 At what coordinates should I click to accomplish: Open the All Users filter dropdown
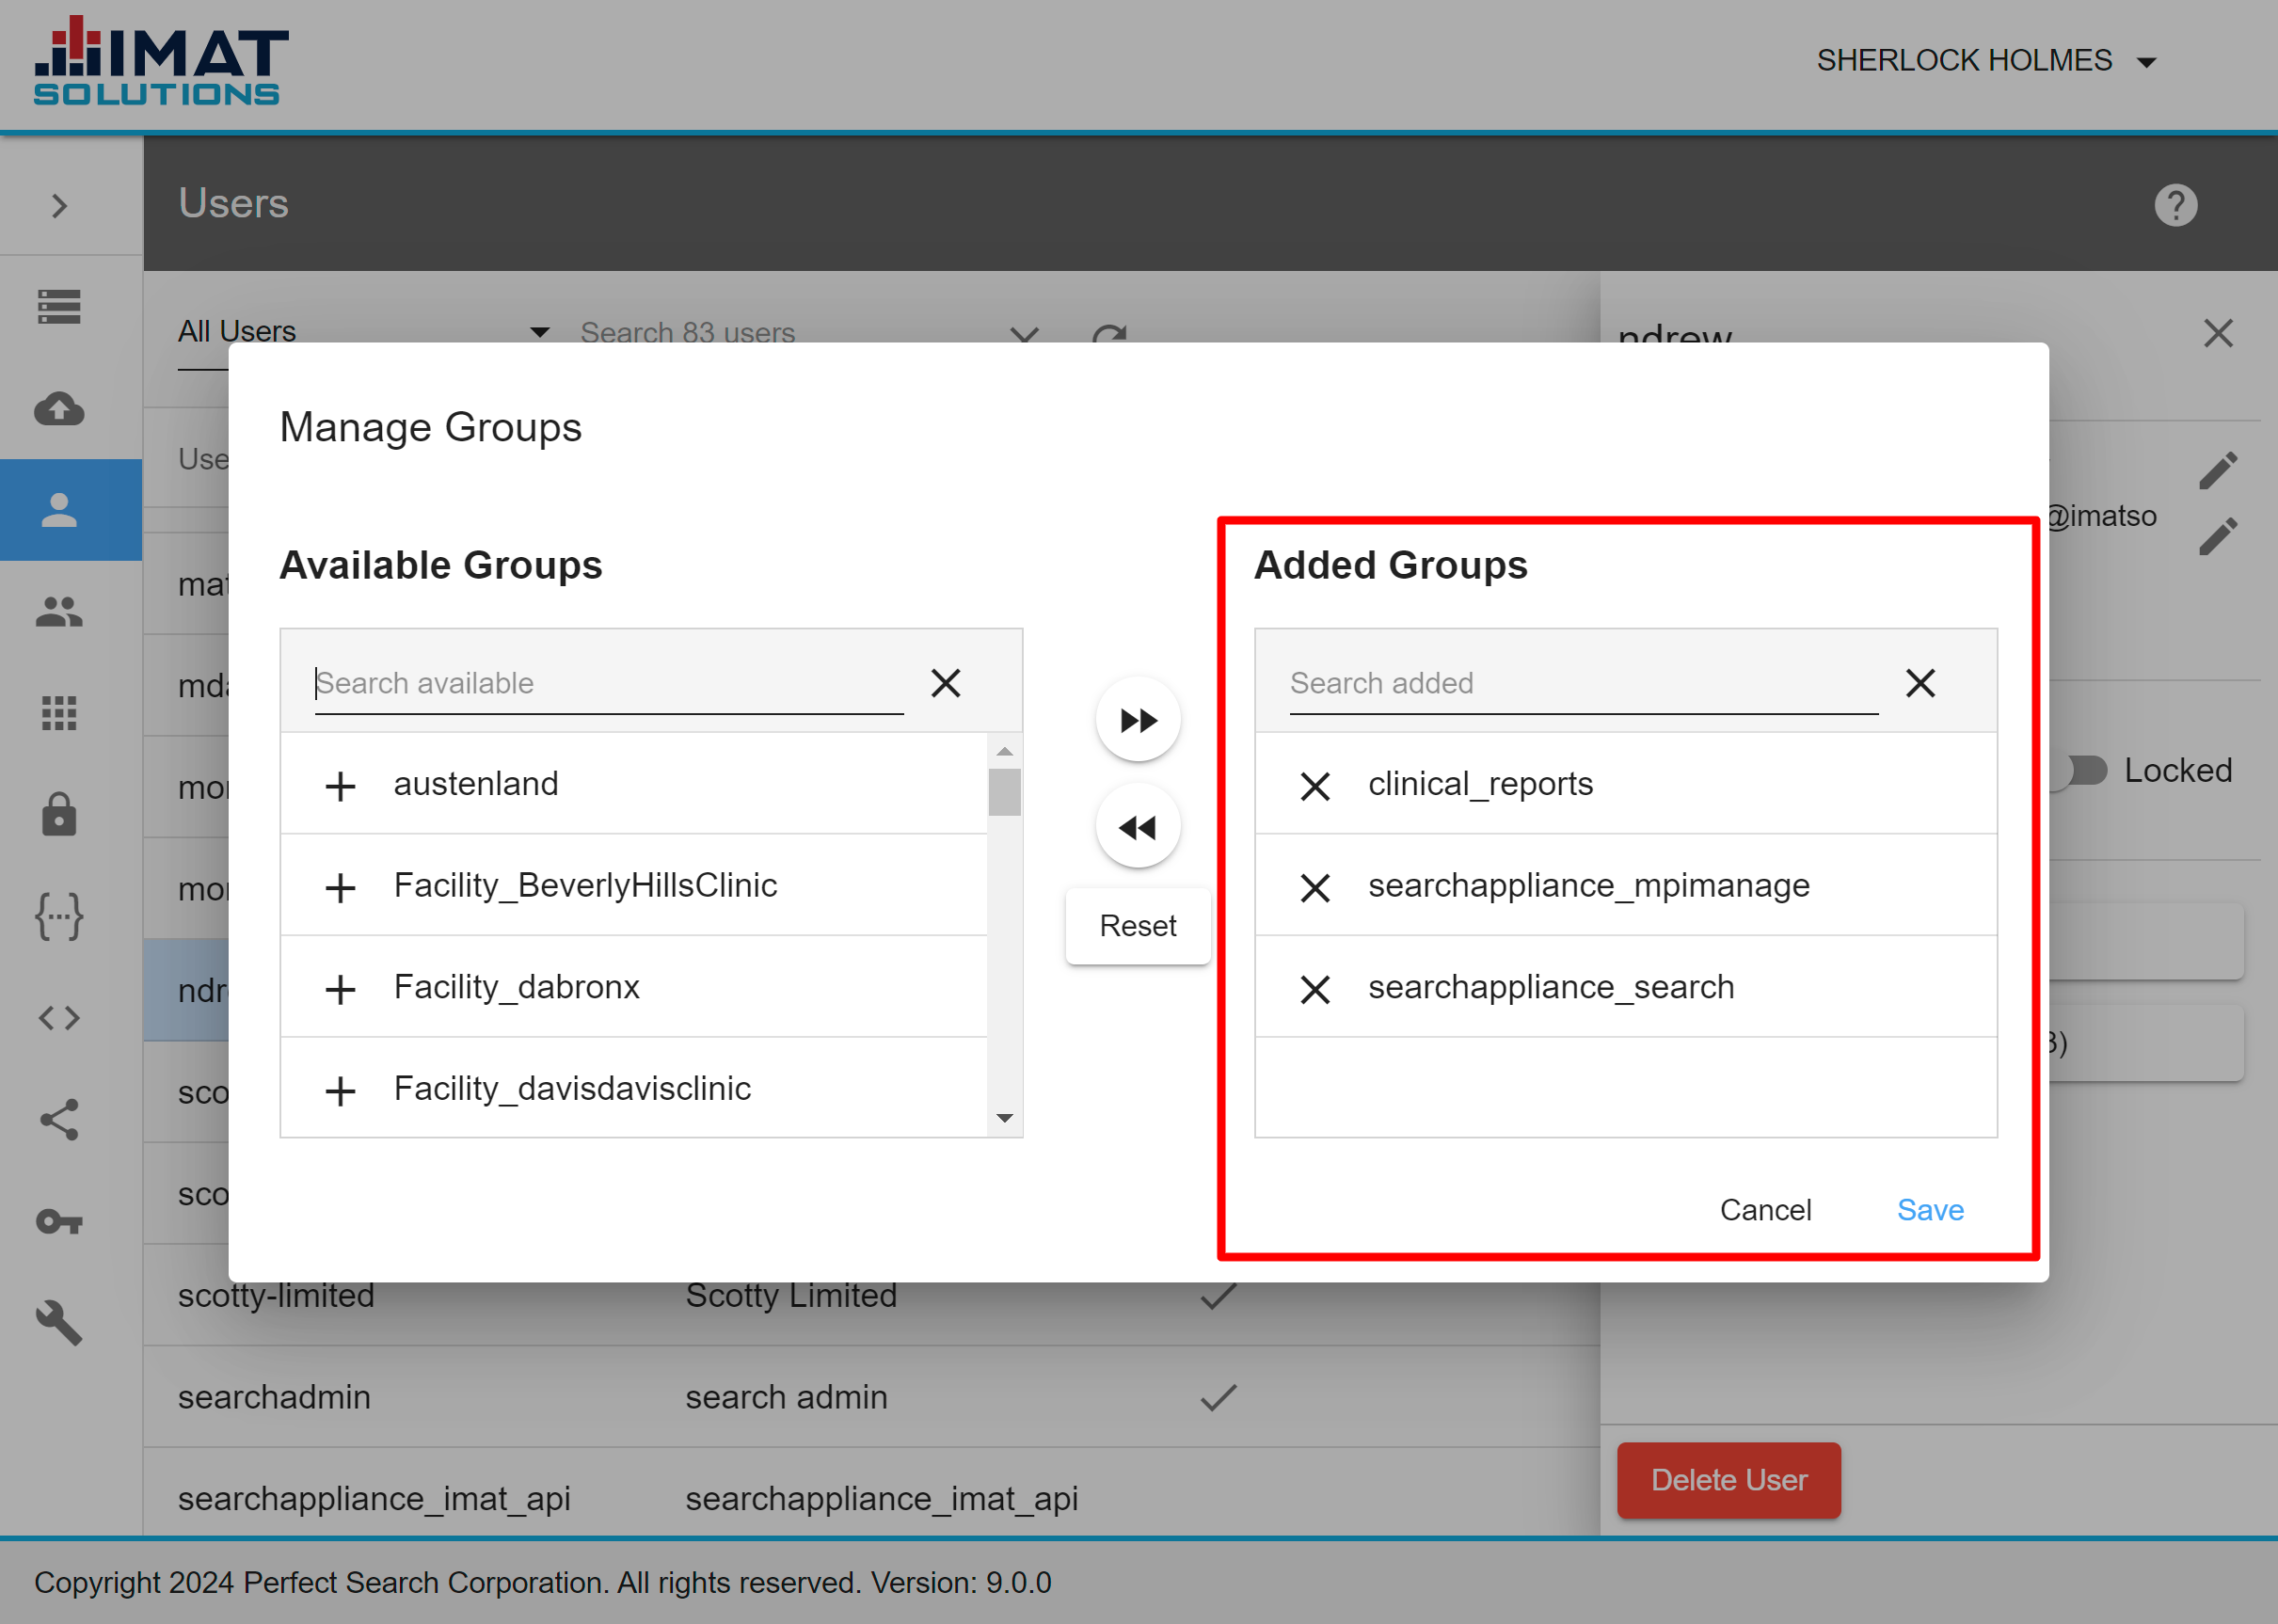pos(364,331)
